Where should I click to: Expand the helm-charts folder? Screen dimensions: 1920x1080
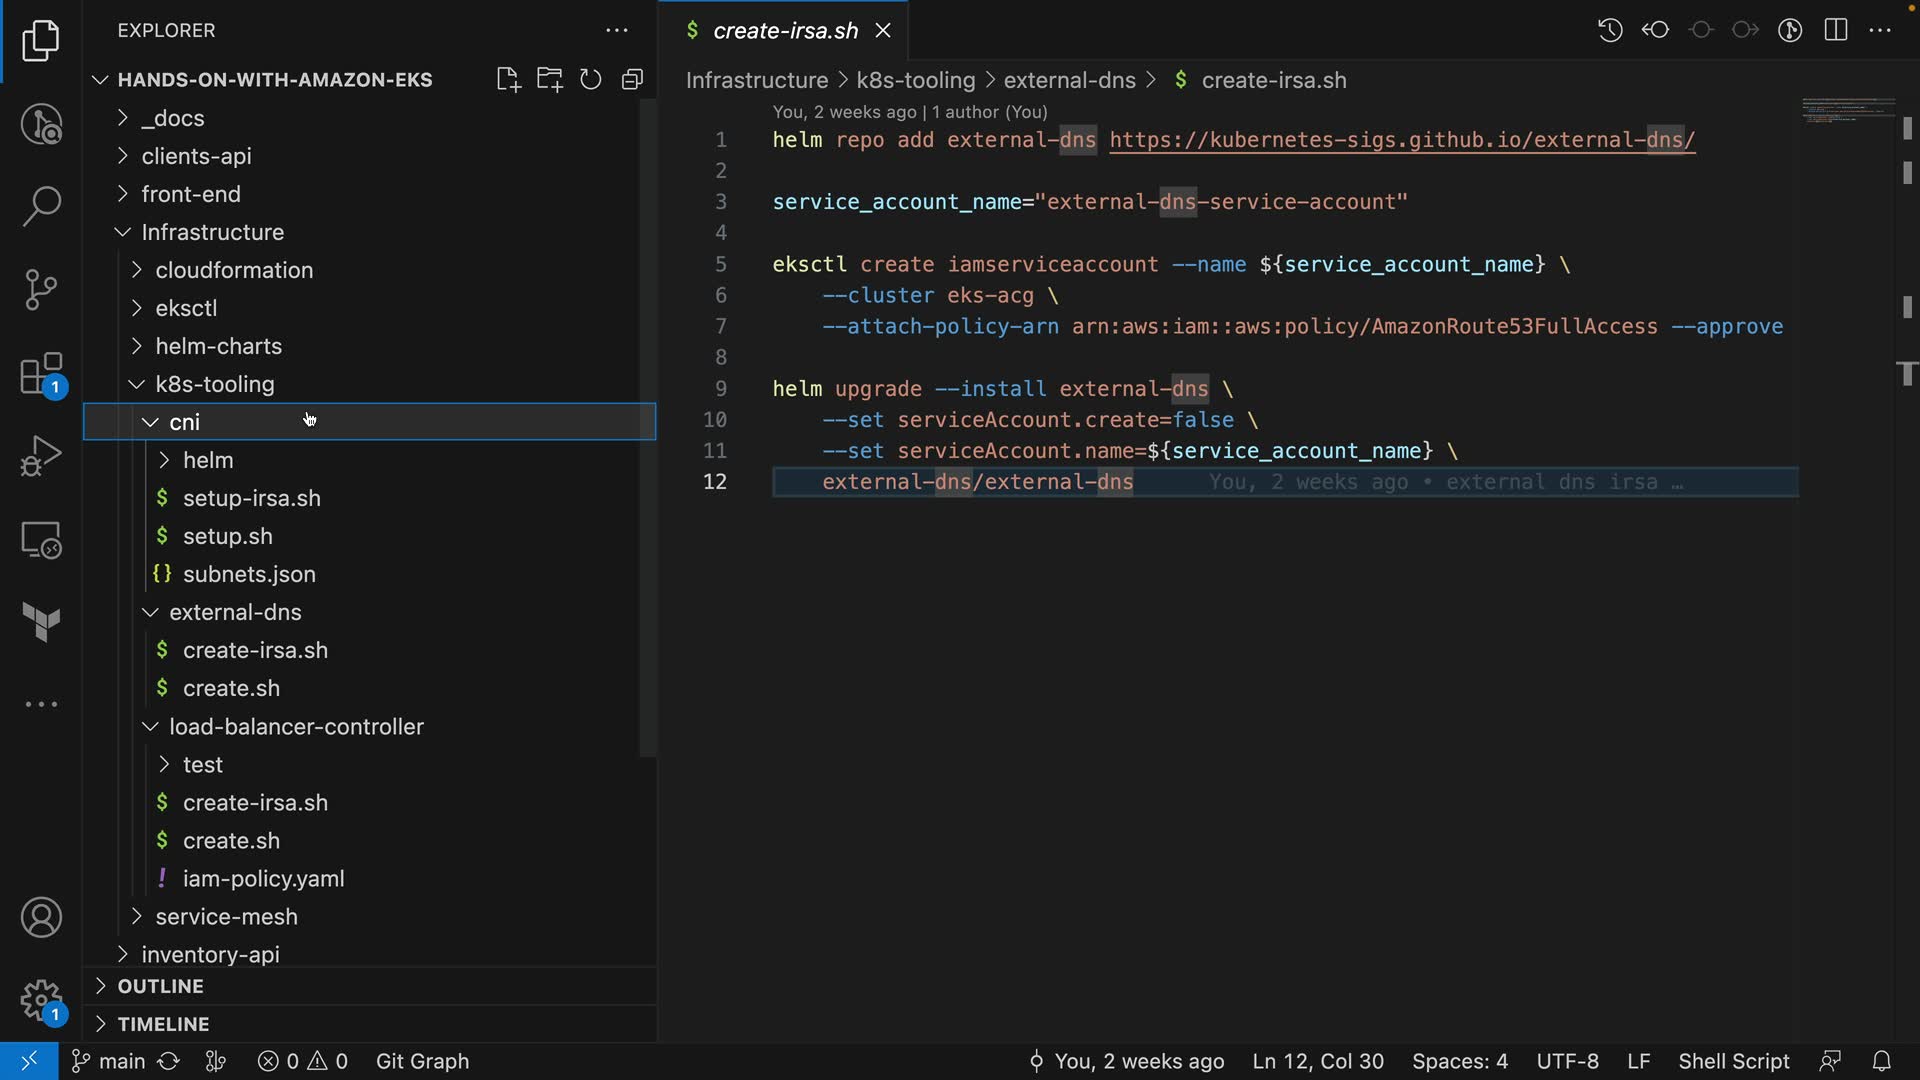218,346
